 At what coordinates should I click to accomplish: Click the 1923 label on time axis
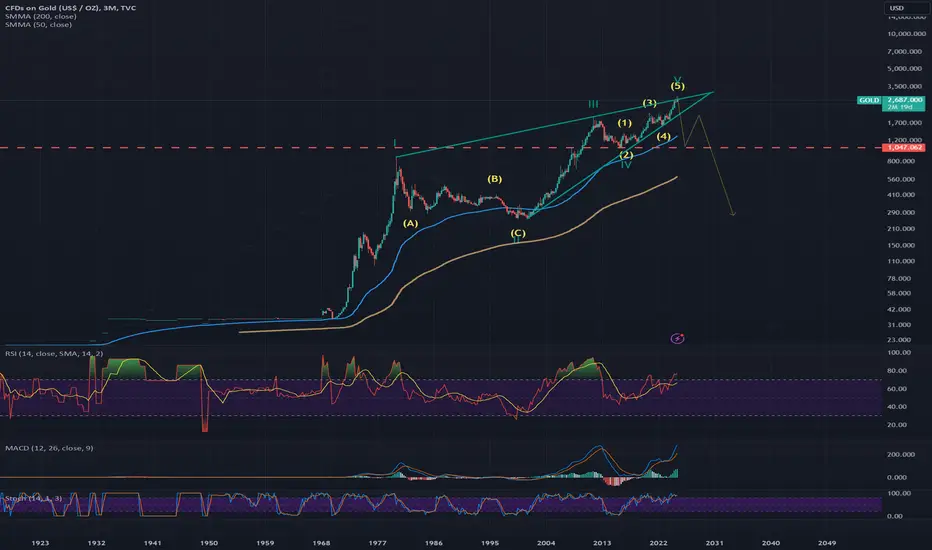[x=40, y=543]
